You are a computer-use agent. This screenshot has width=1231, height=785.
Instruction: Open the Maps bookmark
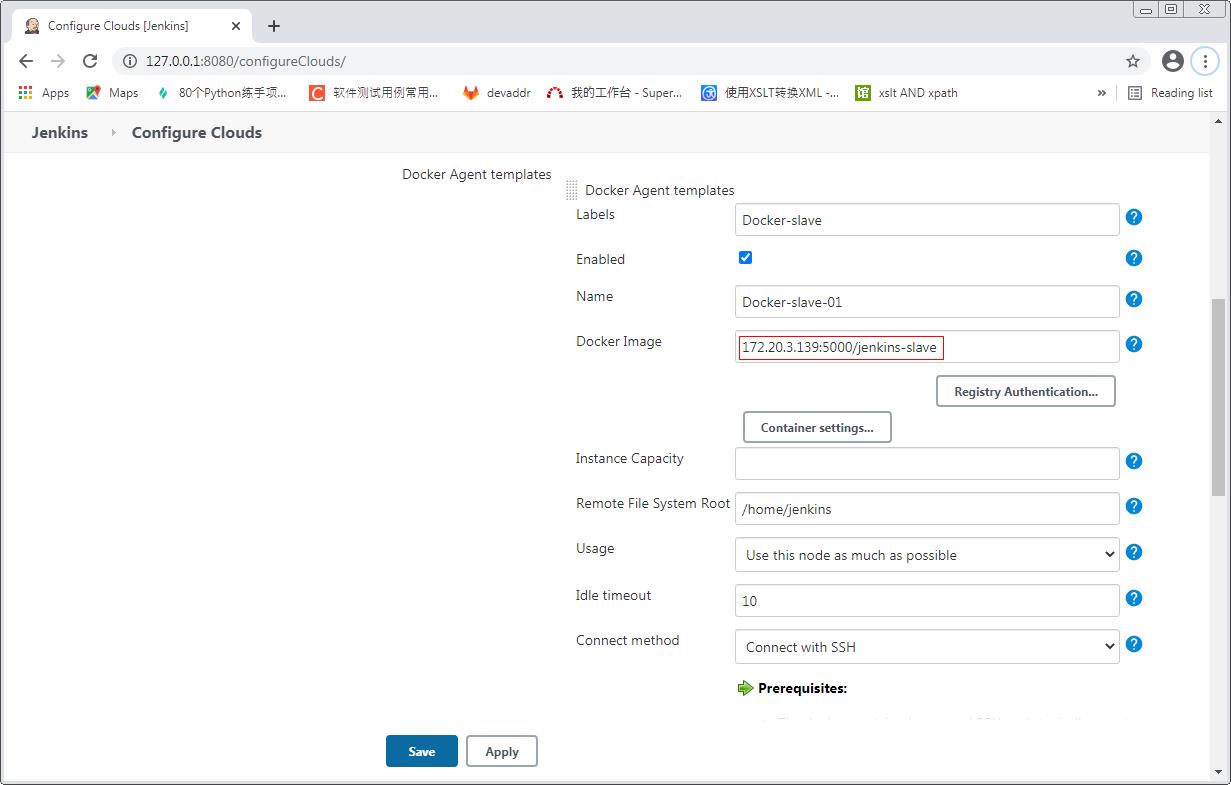(x=112, y=93)
